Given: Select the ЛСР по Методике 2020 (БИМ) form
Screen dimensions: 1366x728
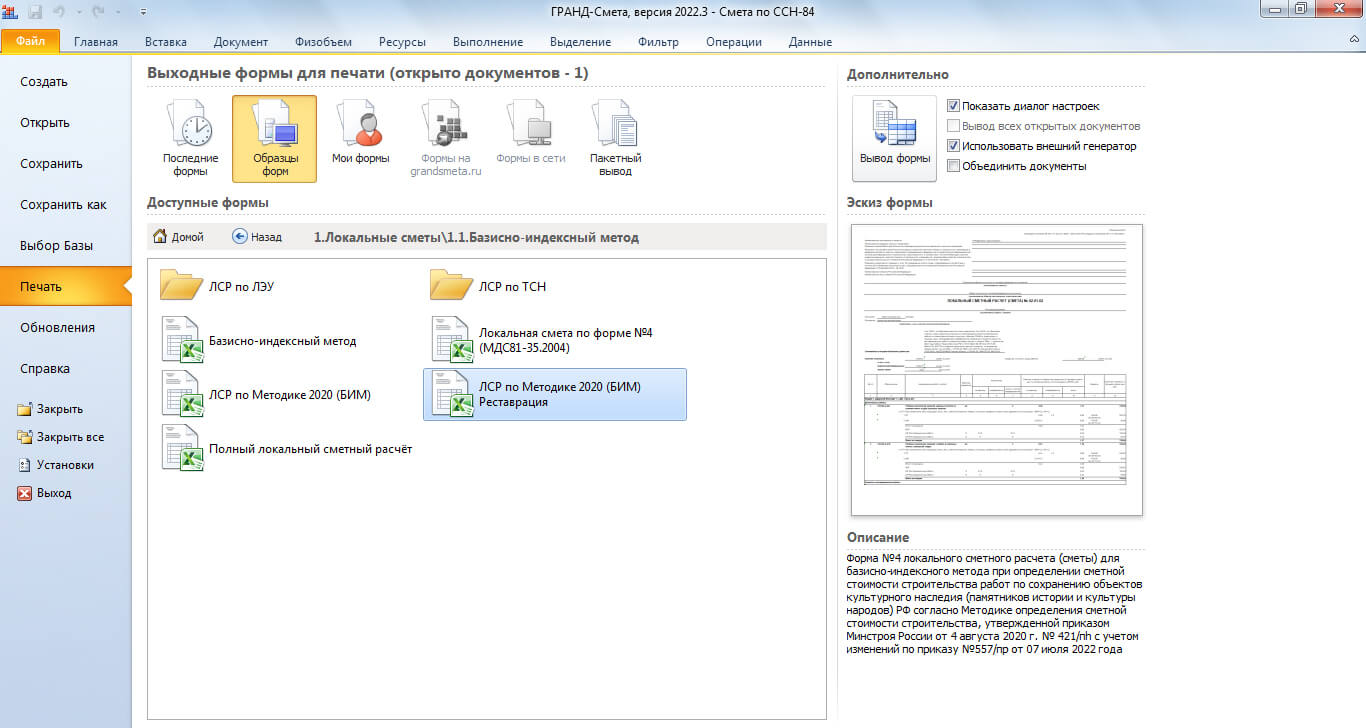Looking at the screenshot, I should tap(266, 394).
